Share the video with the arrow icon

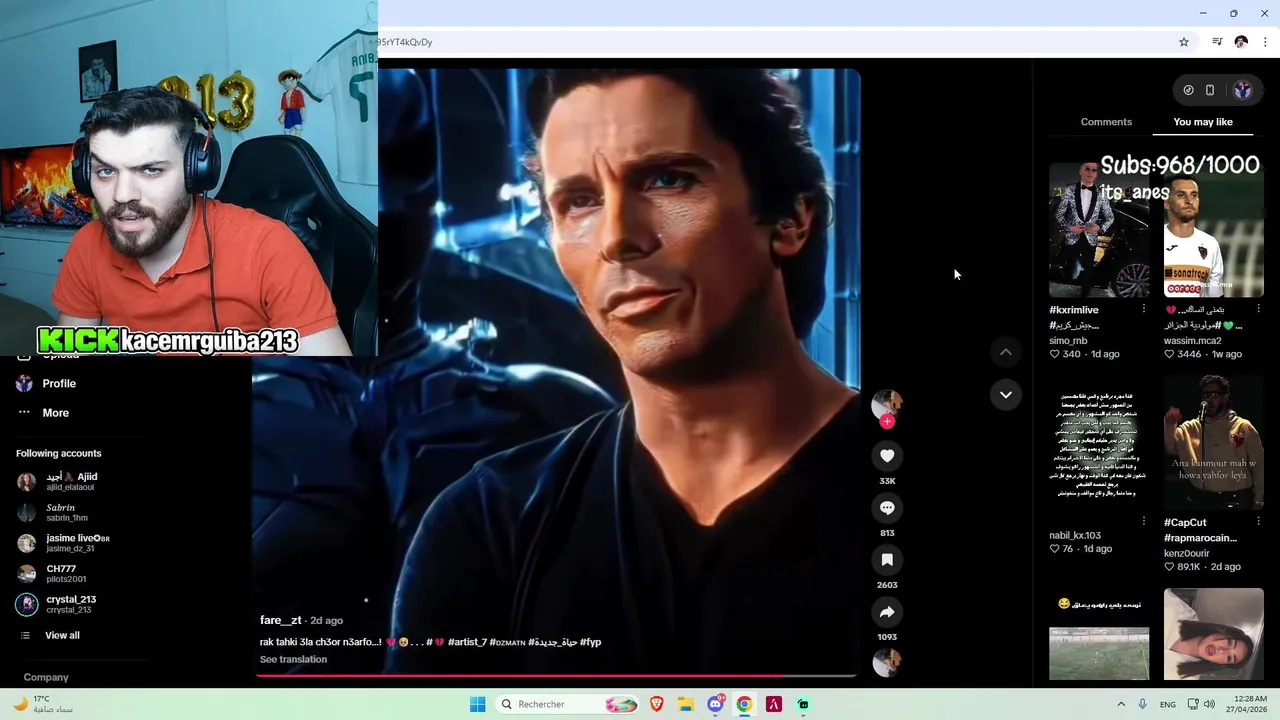click(x=887, y=612)
